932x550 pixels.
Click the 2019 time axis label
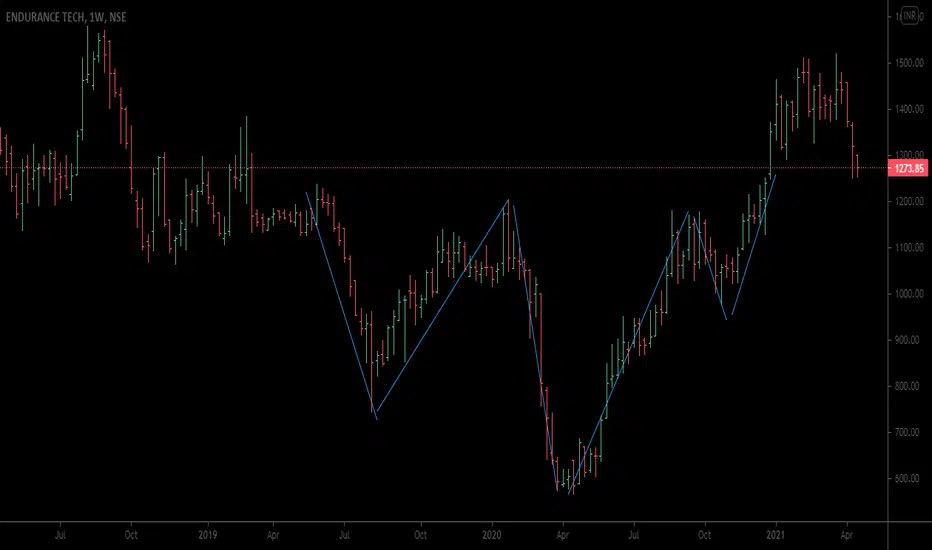click(207, 535)
